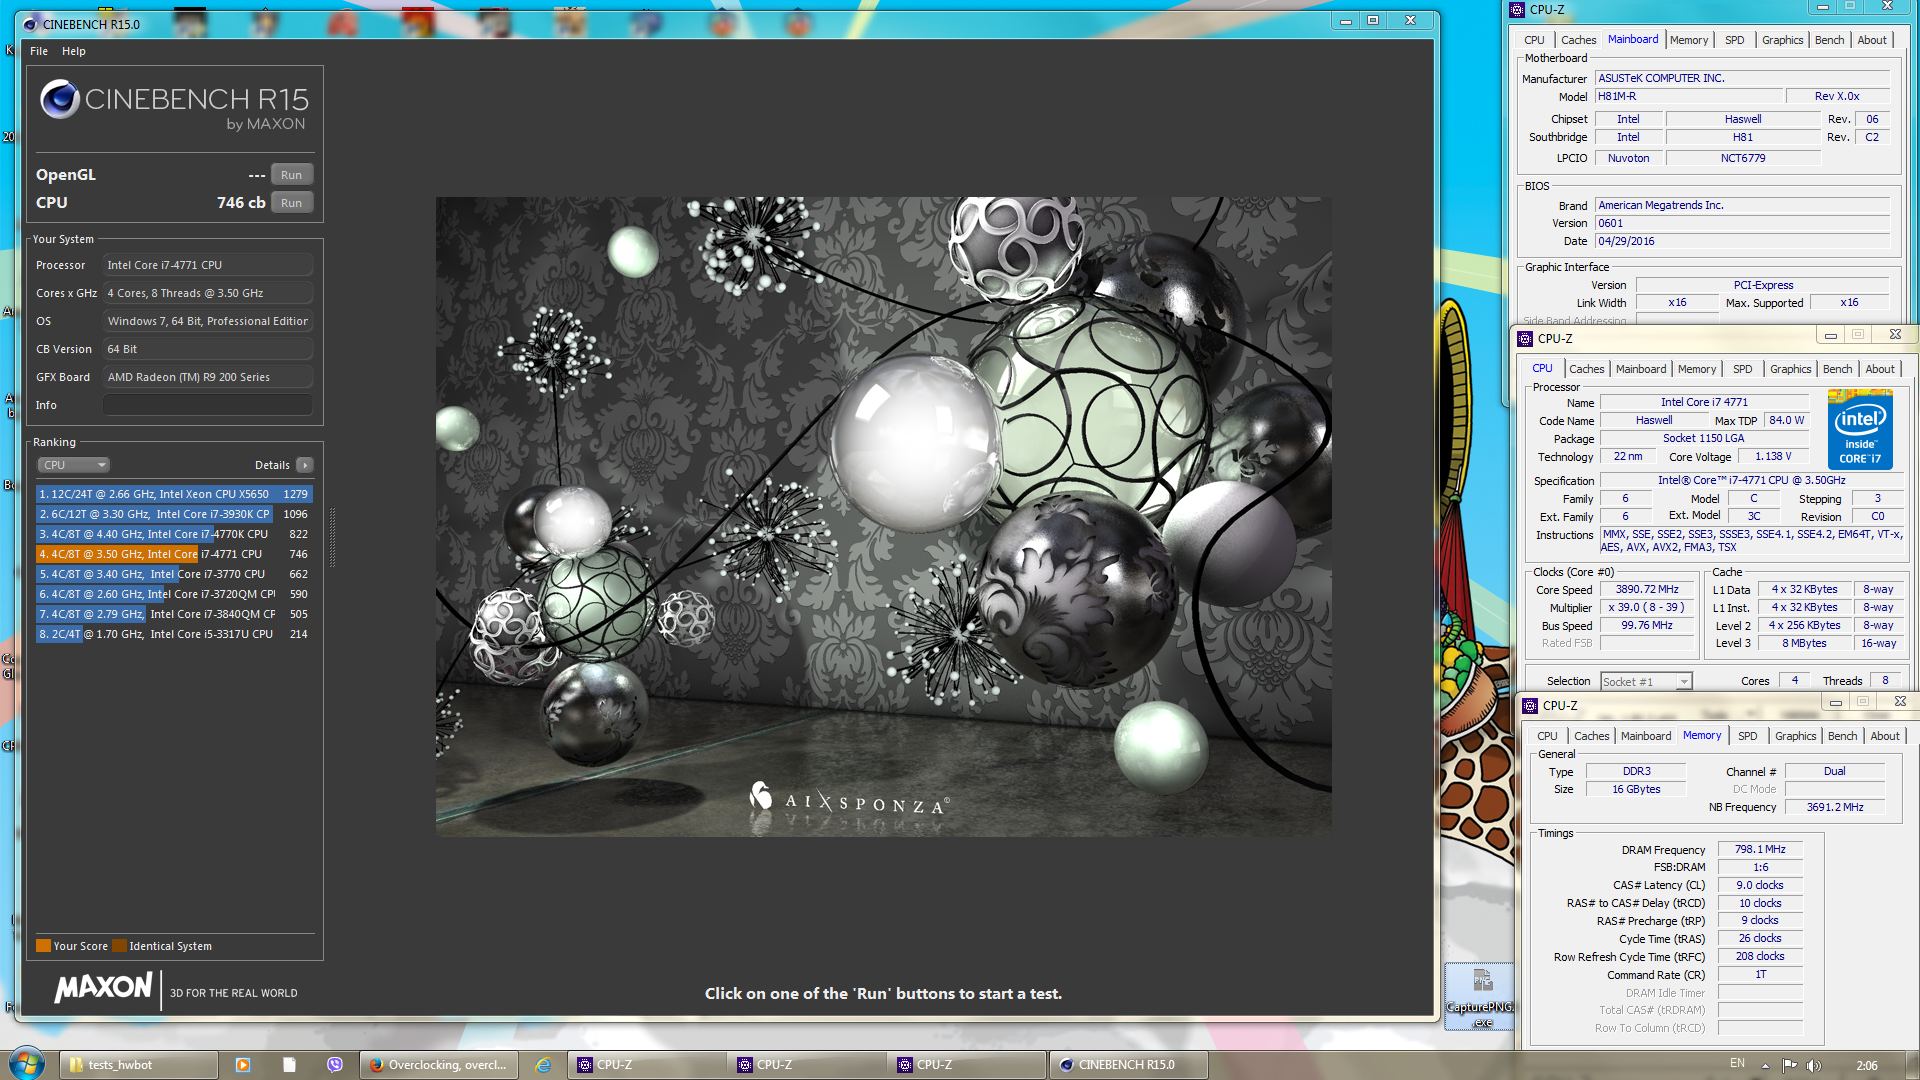Open Action Center flag in tray

tap(1790, 1065)
